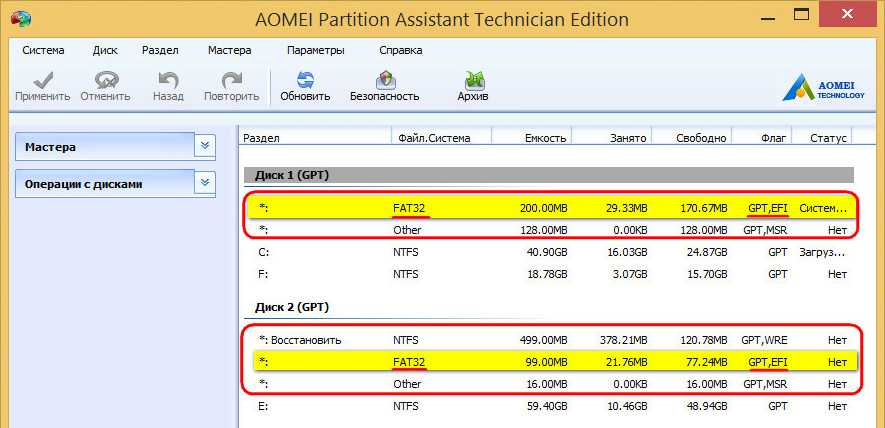Select the C: NTFS partition row
This screenshot has width=885, height=428.
[550, 253]
